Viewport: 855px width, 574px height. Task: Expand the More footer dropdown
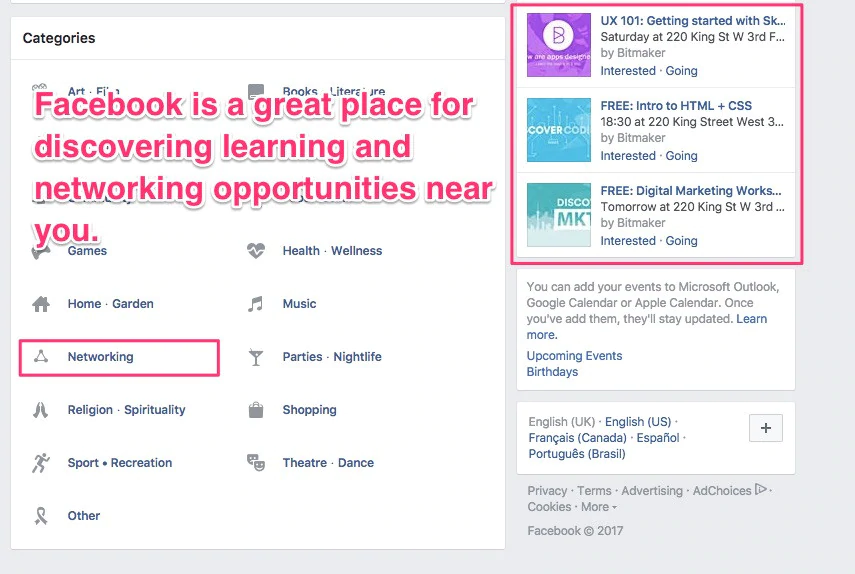tap(599, 507)
